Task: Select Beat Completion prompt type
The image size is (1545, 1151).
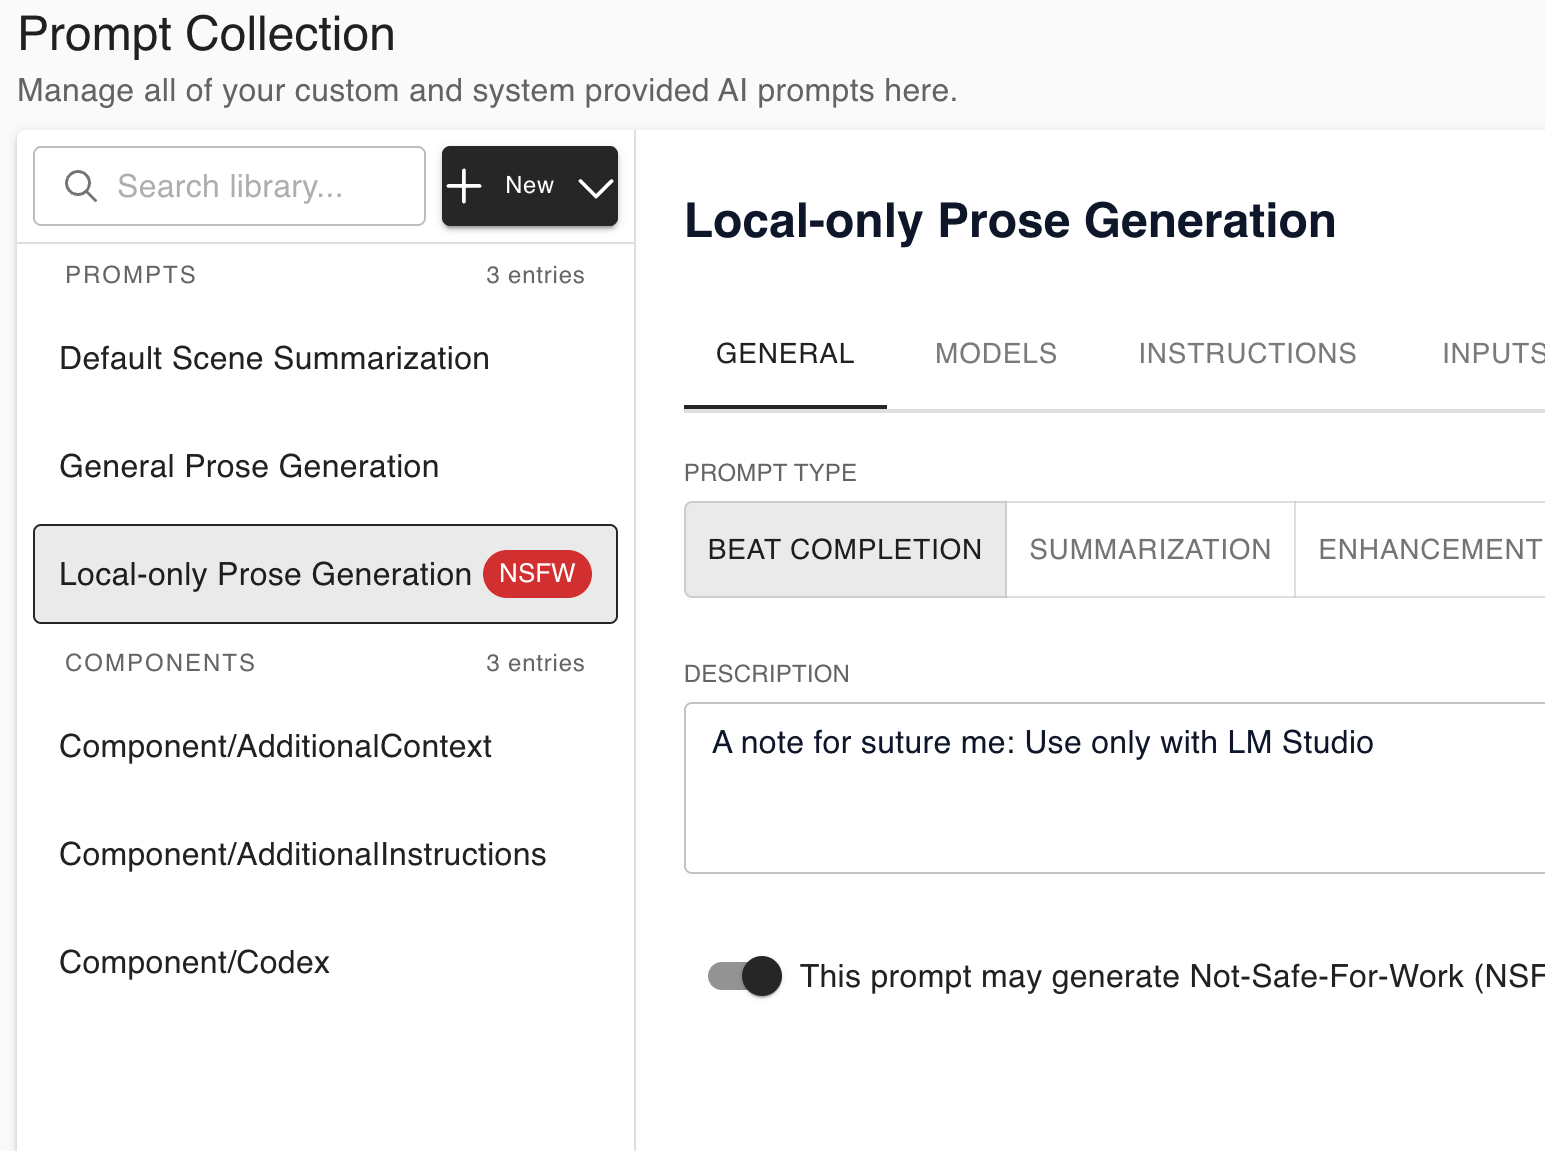Action: coord(845,550)
